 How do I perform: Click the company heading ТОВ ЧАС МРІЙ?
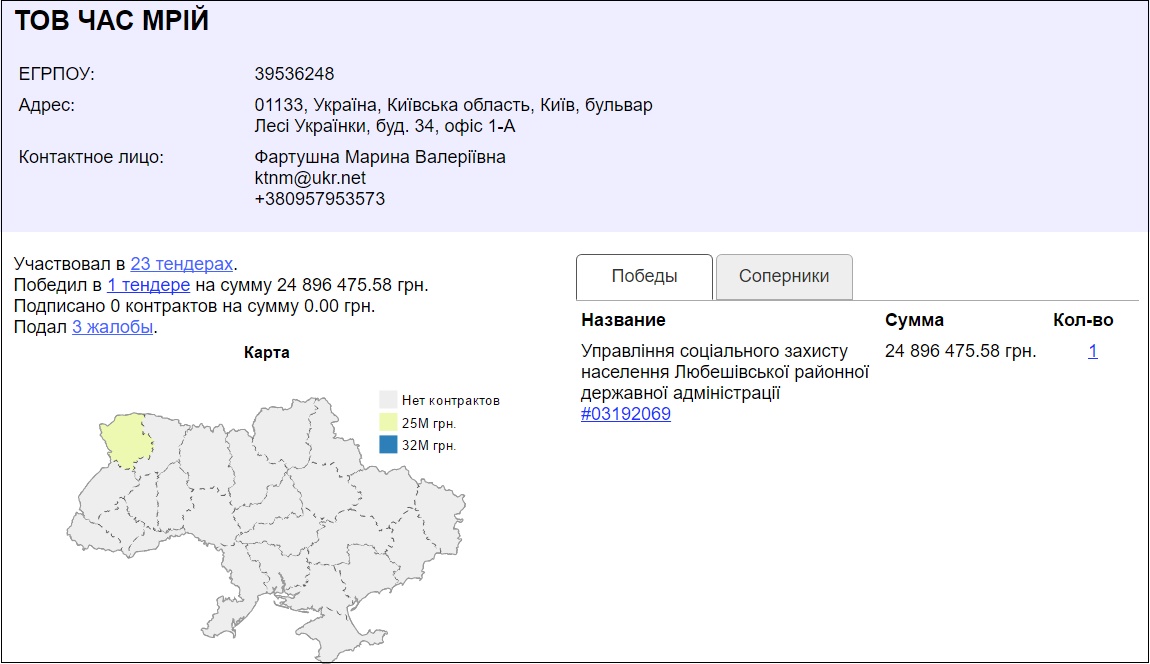click(112, 21)
